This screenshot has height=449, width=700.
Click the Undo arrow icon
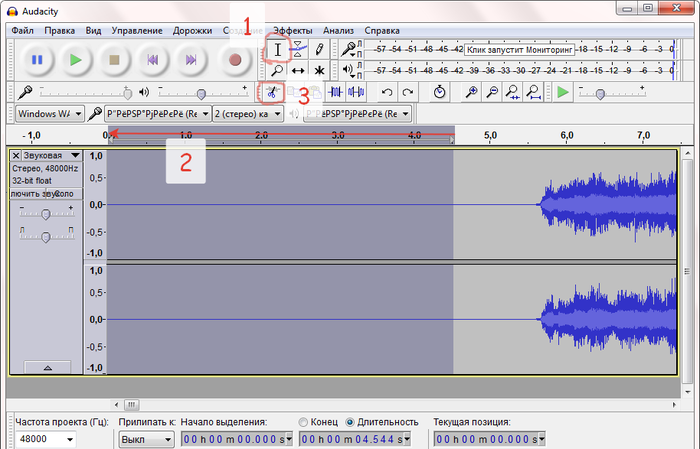[387, 93]
